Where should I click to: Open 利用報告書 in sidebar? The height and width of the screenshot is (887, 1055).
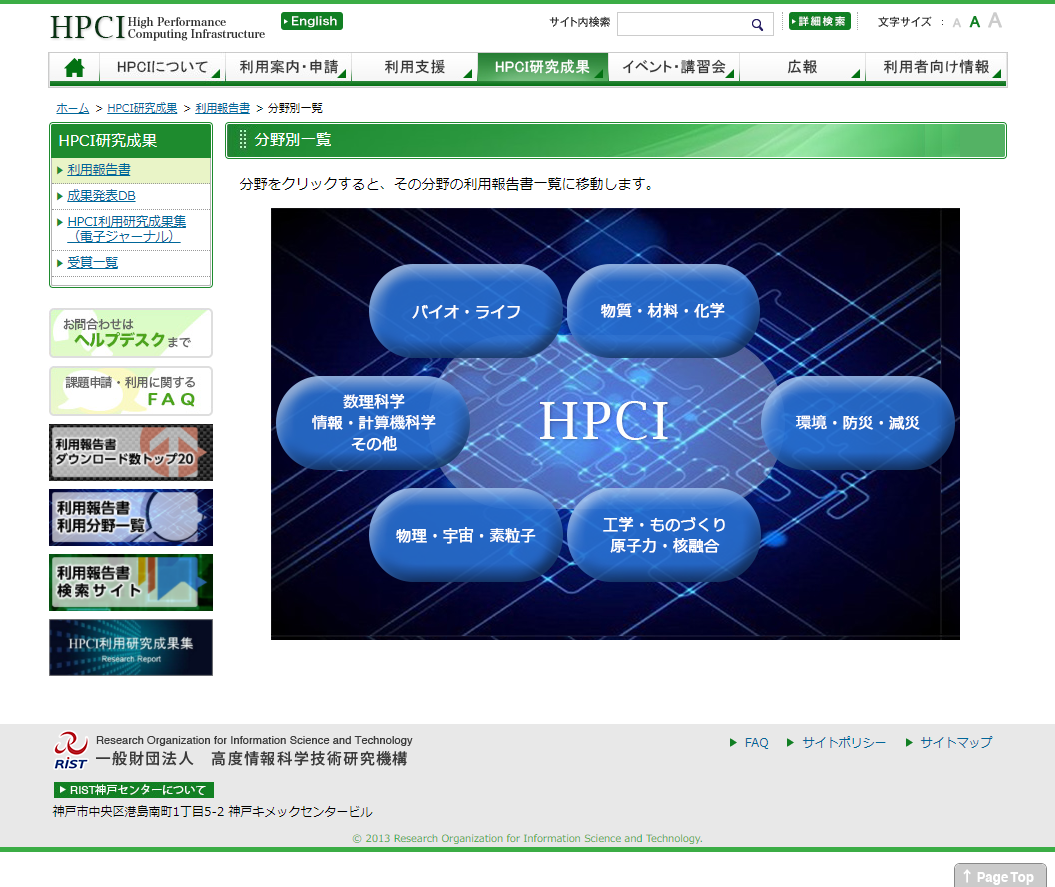99,170
